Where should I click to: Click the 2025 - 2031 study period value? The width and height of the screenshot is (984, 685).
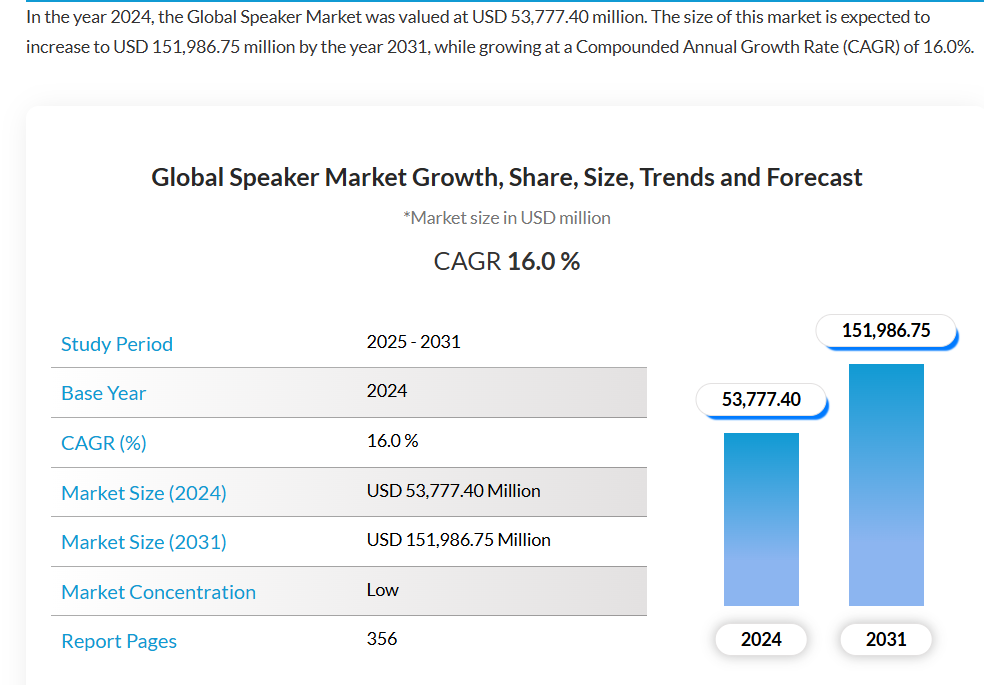click(x=414, y=342)
